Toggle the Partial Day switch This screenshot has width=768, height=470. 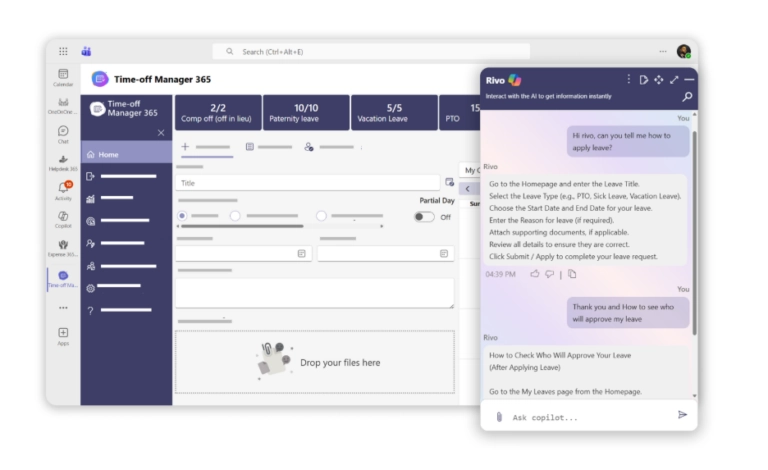pos(424,217)
